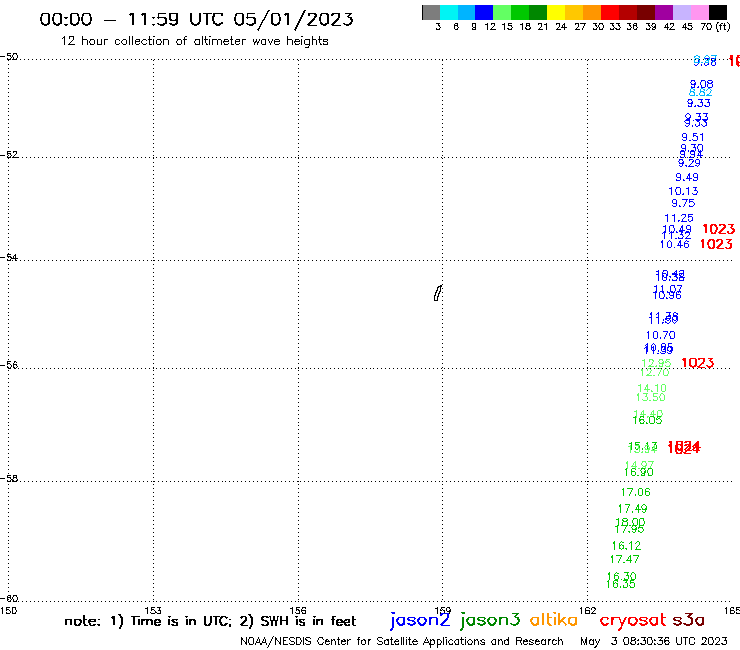Select the wave height reading 17.49
740x650 pixels.
pyautogui.click(x=632, y=509)
